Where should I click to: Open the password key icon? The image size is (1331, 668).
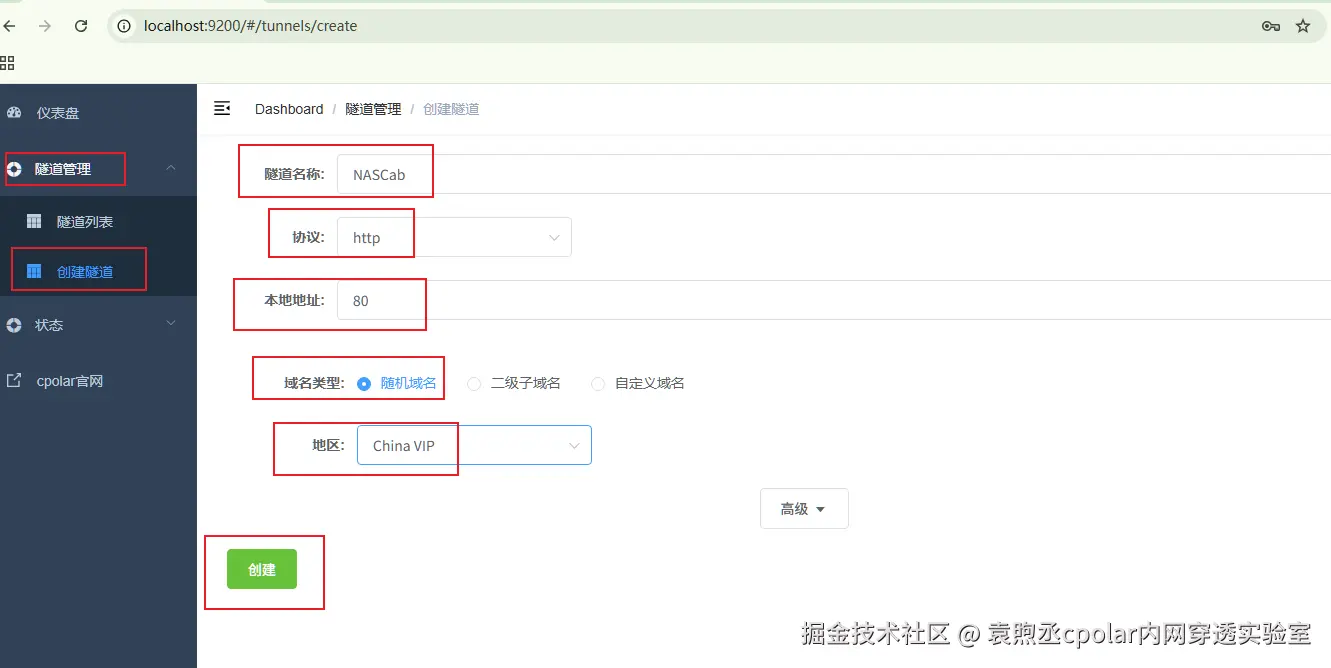[1271, 26]
